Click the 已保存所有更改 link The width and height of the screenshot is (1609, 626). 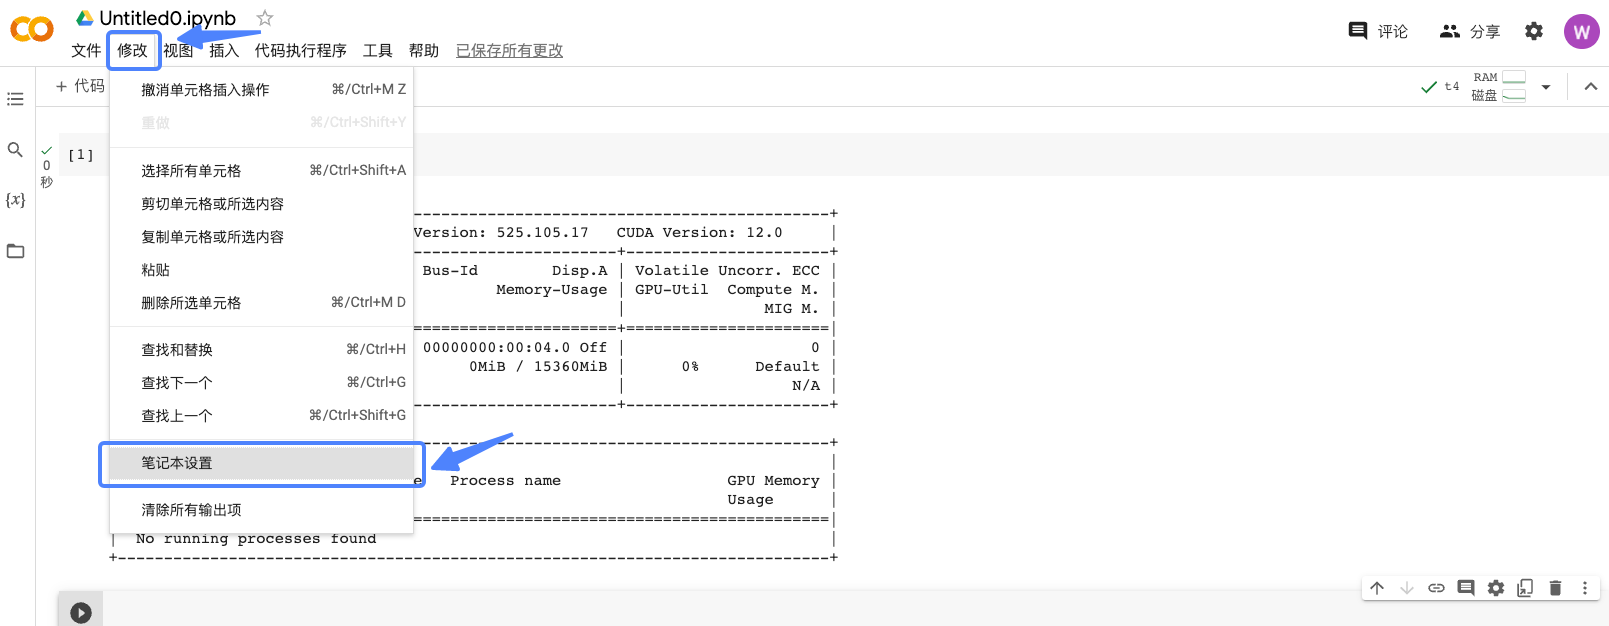click(509, 51)
